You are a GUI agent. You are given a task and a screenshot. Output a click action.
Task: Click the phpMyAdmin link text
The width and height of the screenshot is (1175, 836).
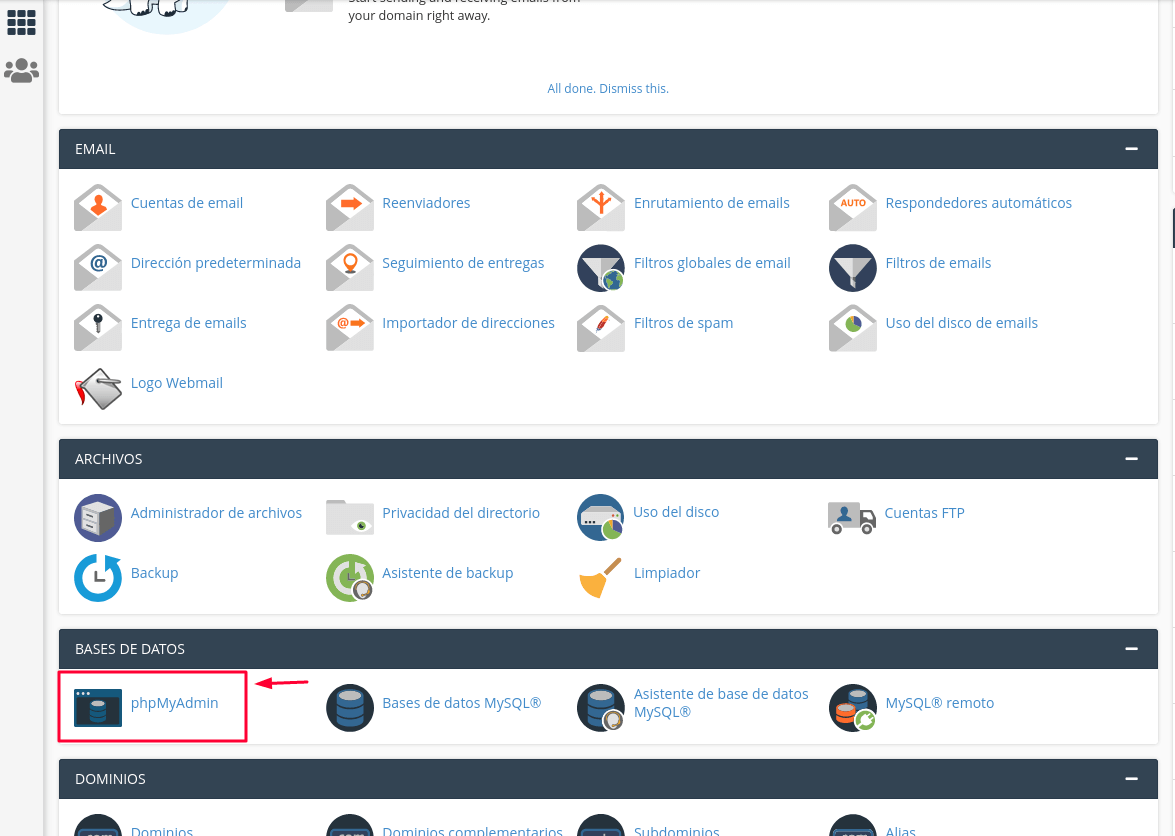175,703
